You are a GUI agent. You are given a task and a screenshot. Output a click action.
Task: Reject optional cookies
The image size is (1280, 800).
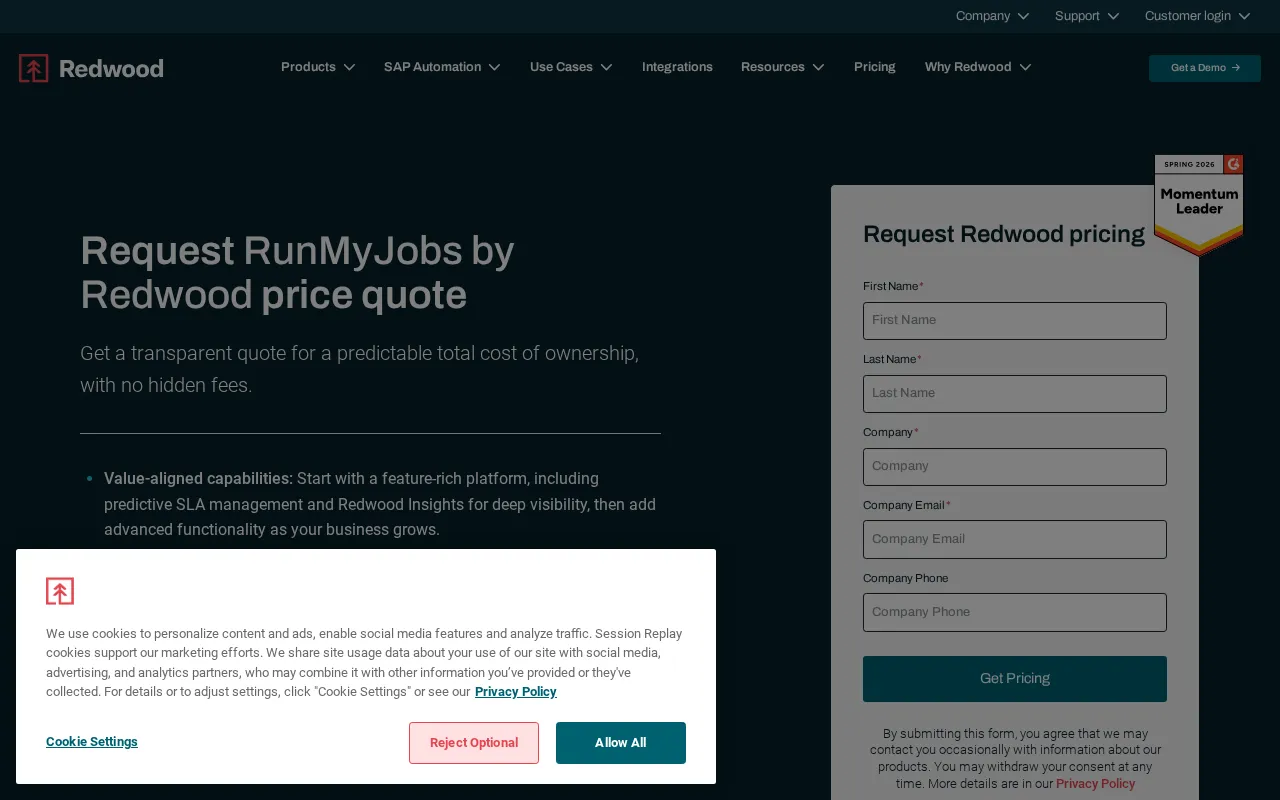click(x=474, y=743)
